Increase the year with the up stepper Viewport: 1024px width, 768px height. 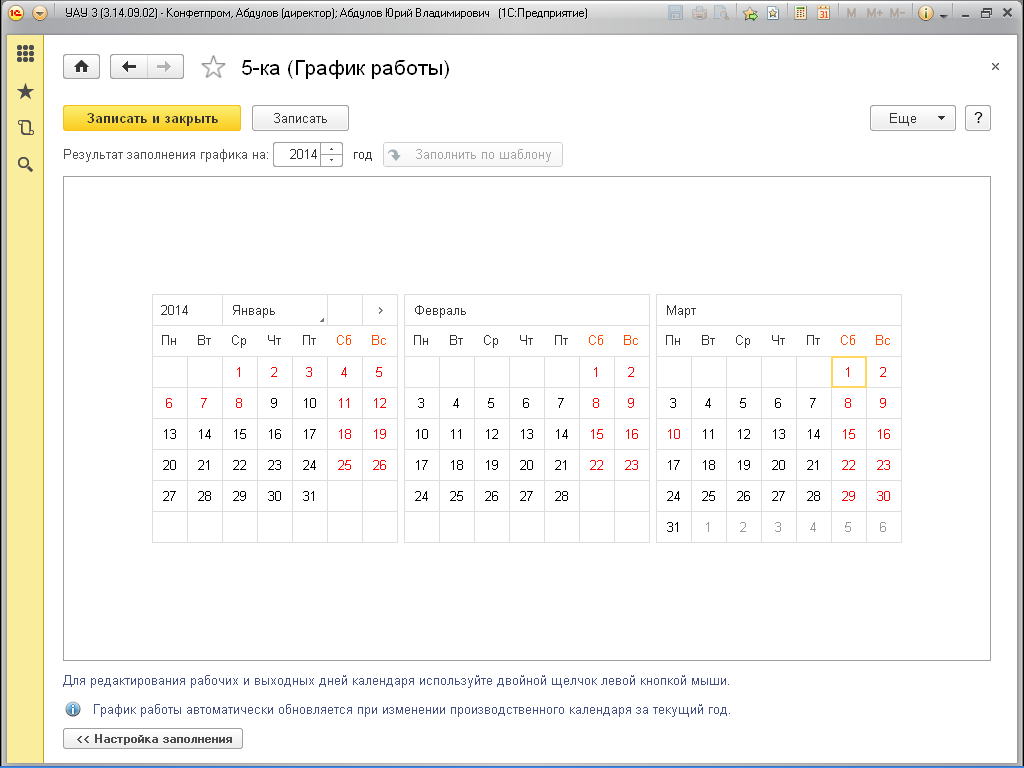[x=332, y=150]
